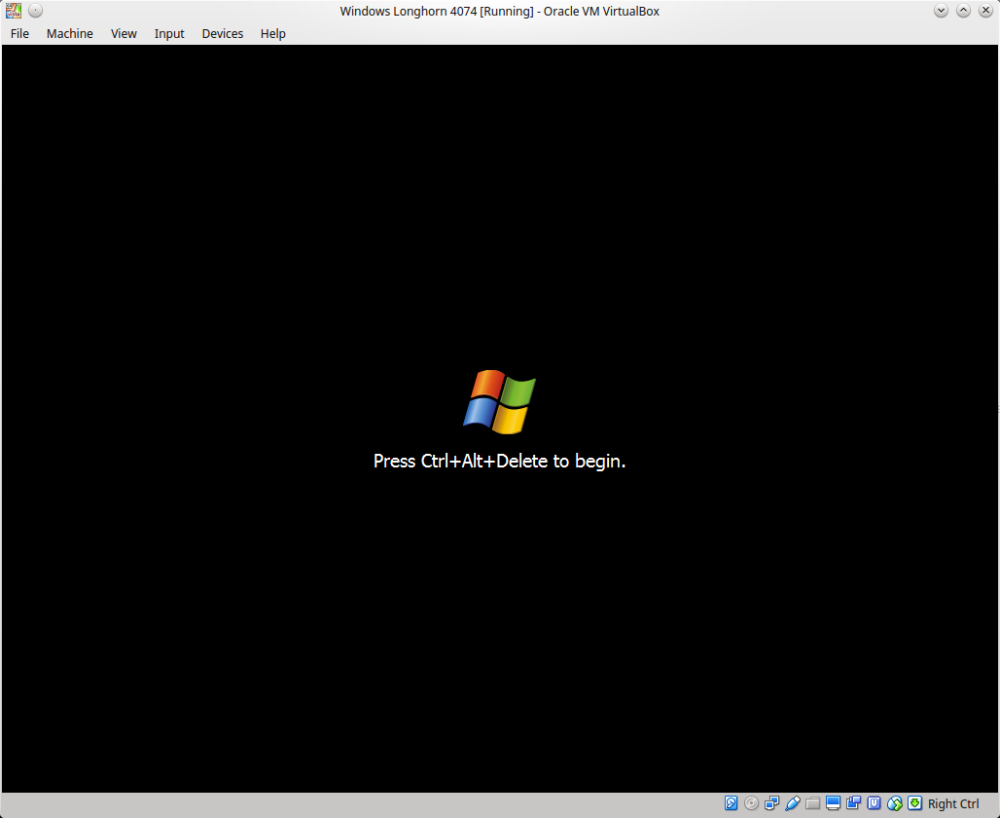Open the View menu
The height and width of the screenshot is (818, 1000).
123,33
